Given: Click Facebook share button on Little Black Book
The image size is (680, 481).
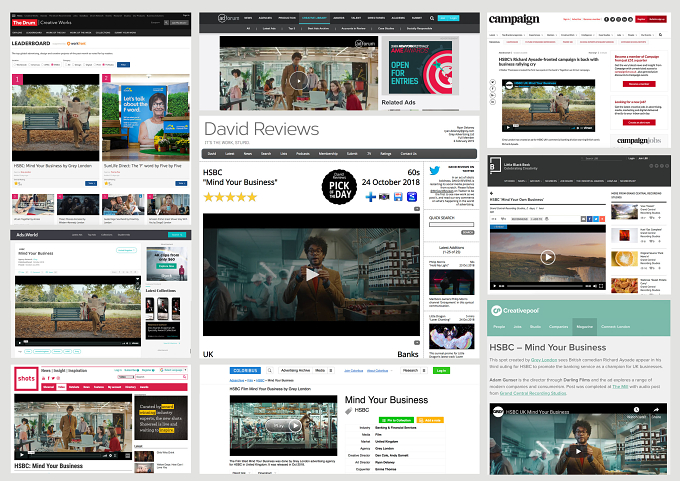Looking at the screenshot, I should [x=589, y=219].
